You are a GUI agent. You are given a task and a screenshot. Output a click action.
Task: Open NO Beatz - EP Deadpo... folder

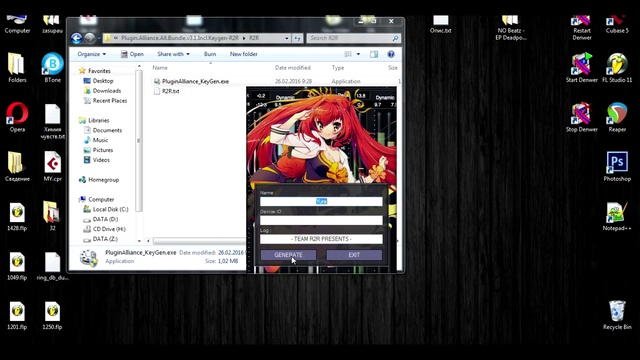[x=510, y=28]
